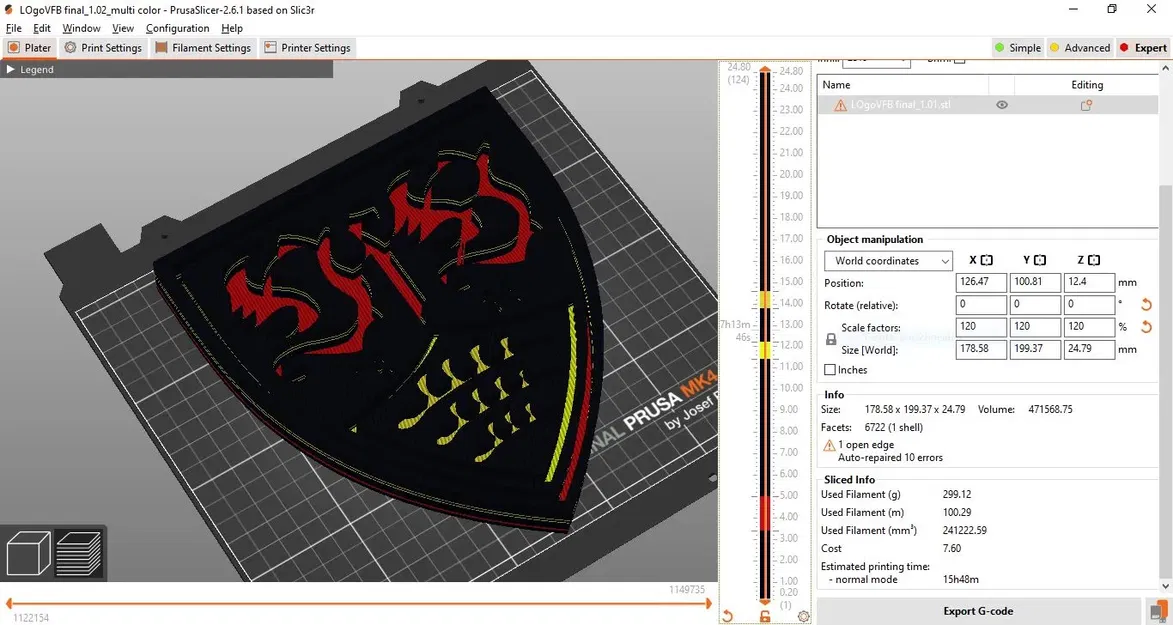The width and height of the screenshot is (1173, 625).
Task: Open the Edit menu
Action: coord(42,28)
